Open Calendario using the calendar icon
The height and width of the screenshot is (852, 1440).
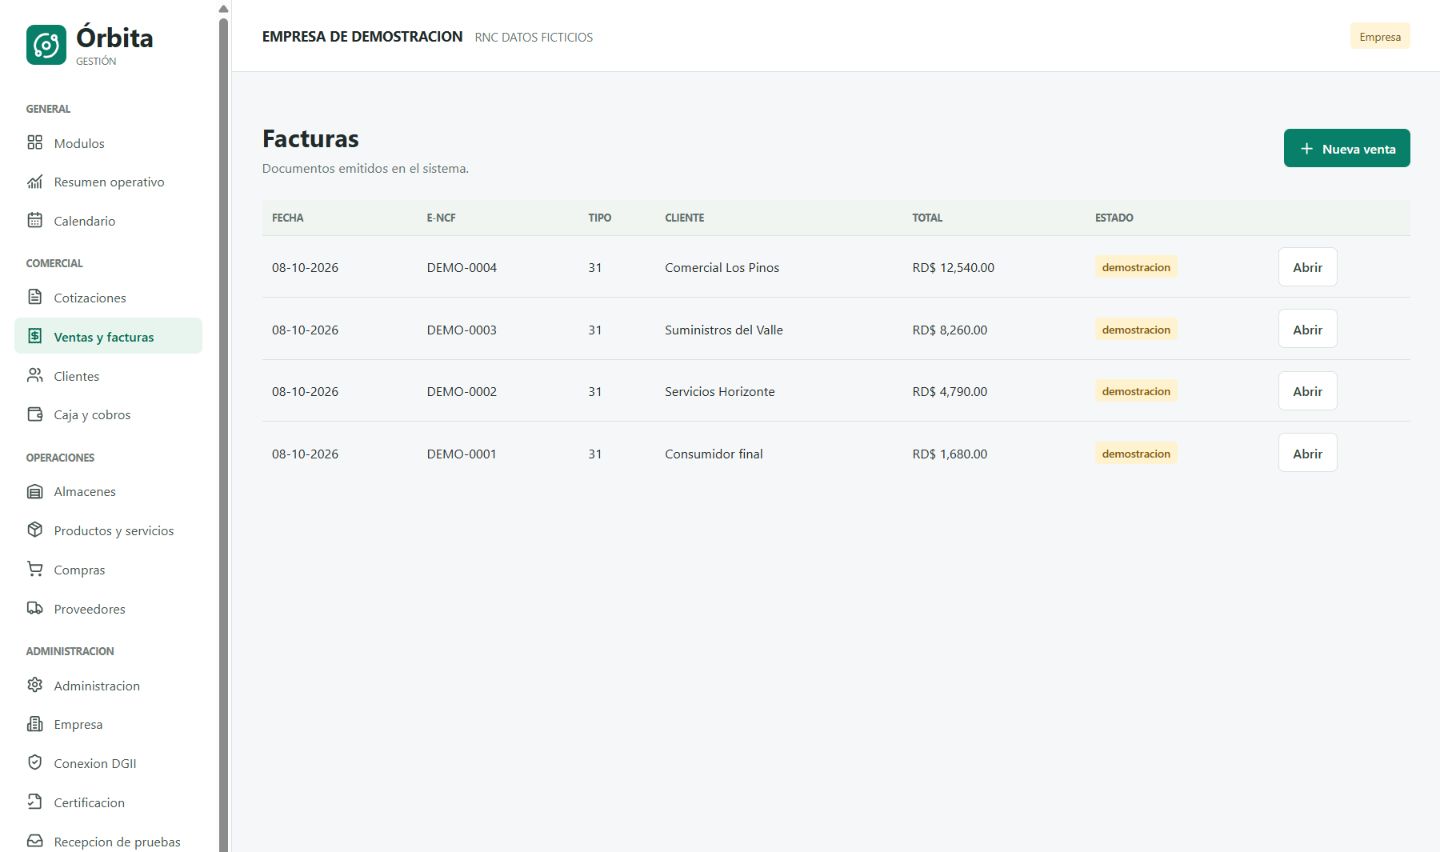point(35,221)
